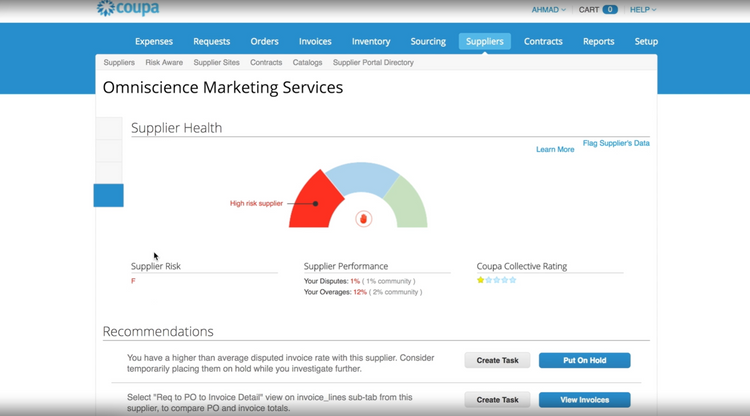Click the Supplier Risk grade F
The image size is (750, 416).
133,281
